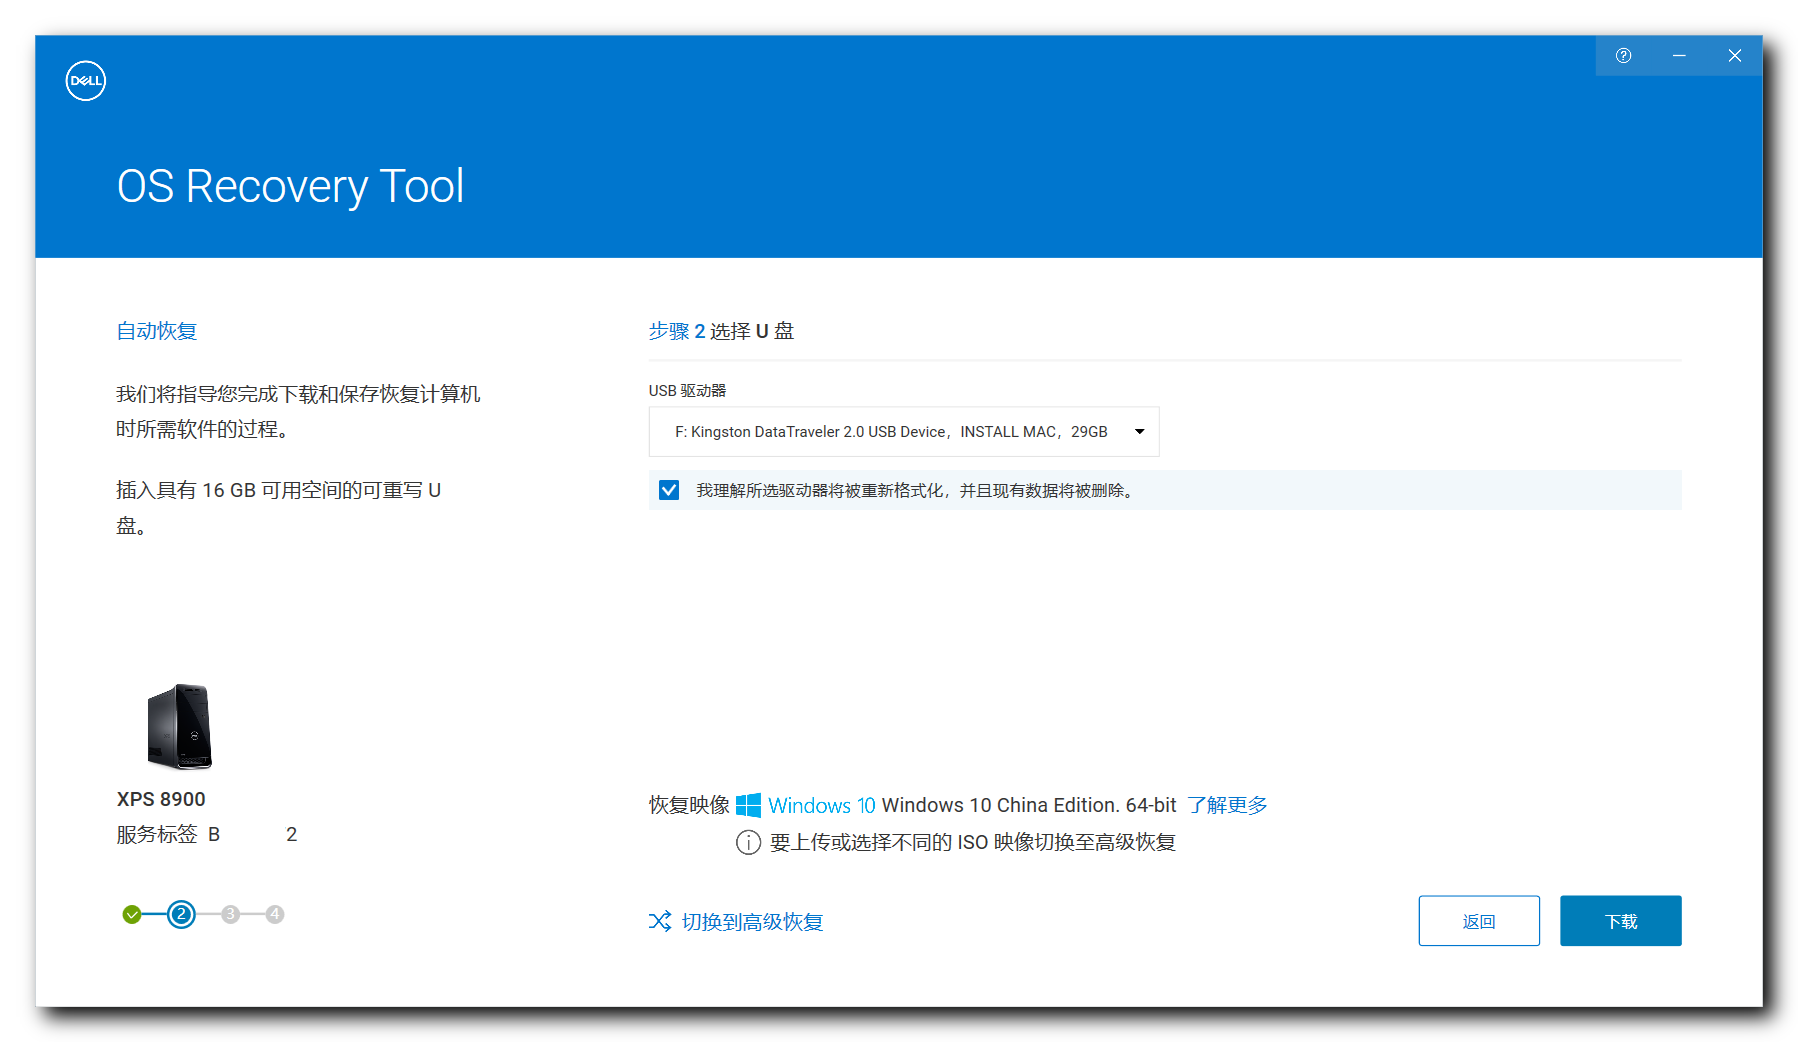
Task: Click 要上传或选择不同的 ISO 映像 note text
Action: pos(973,843)
